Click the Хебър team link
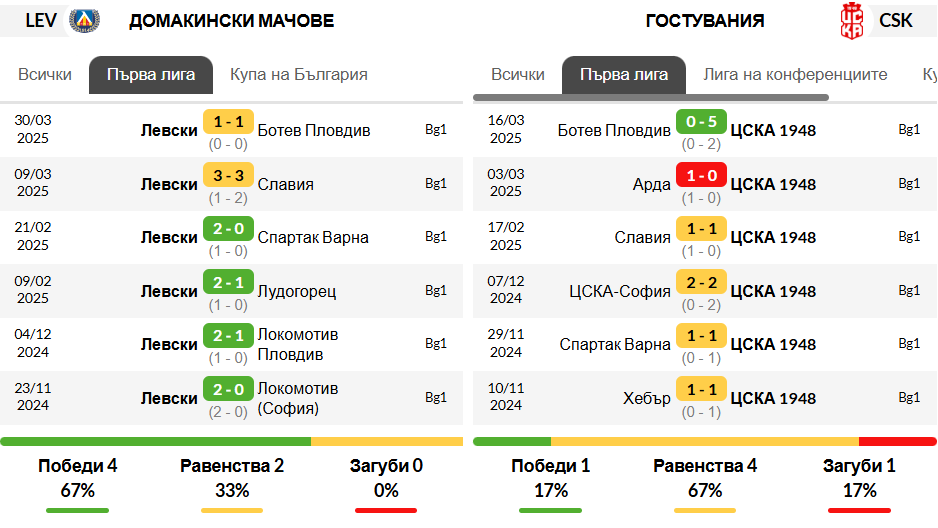Screen dimensions: 938x528 coord(647,398)
